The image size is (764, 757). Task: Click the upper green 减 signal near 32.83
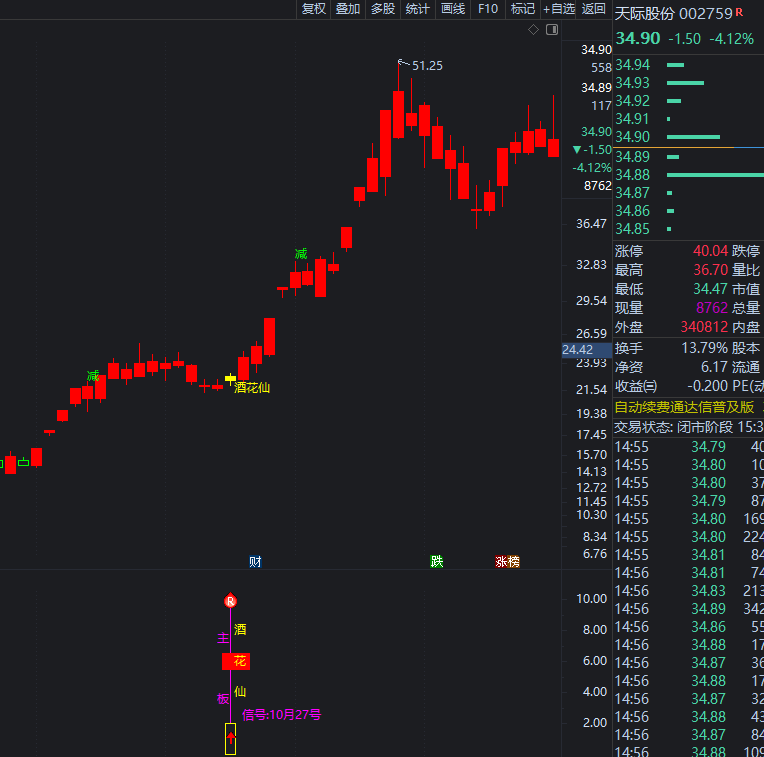click(301, 254)
